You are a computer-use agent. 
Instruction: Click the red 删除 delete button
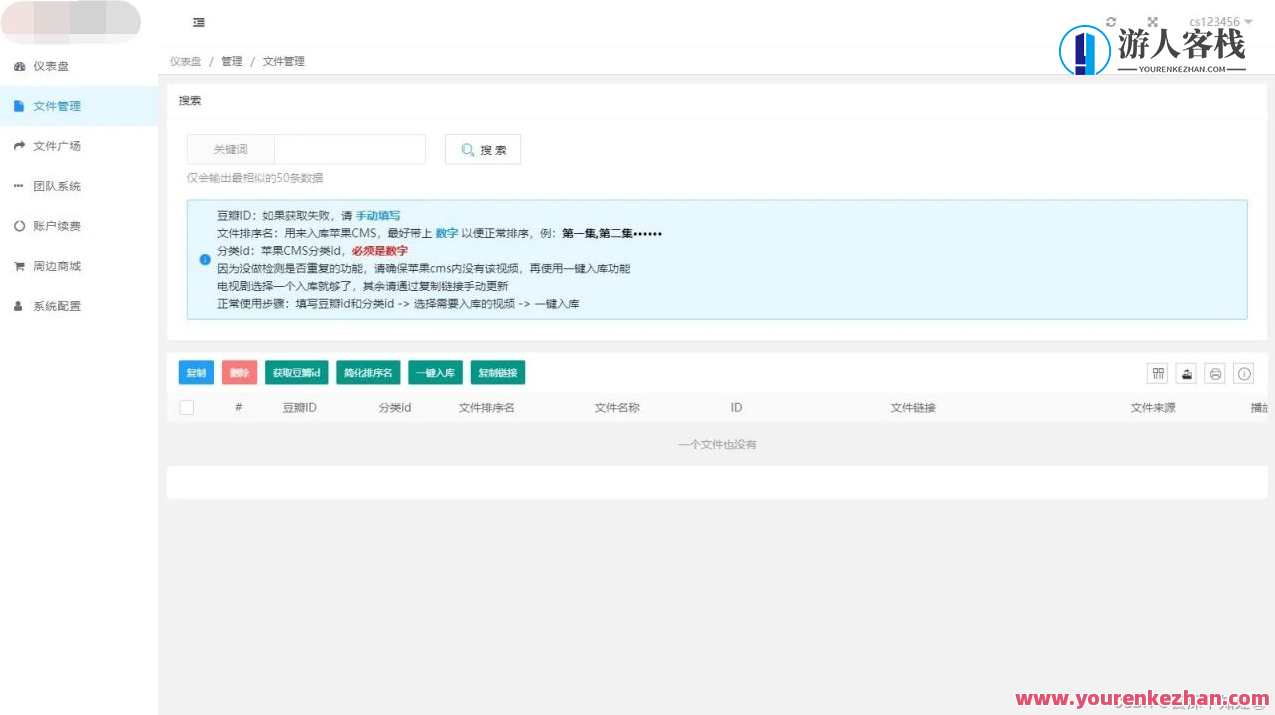(239, 372)
